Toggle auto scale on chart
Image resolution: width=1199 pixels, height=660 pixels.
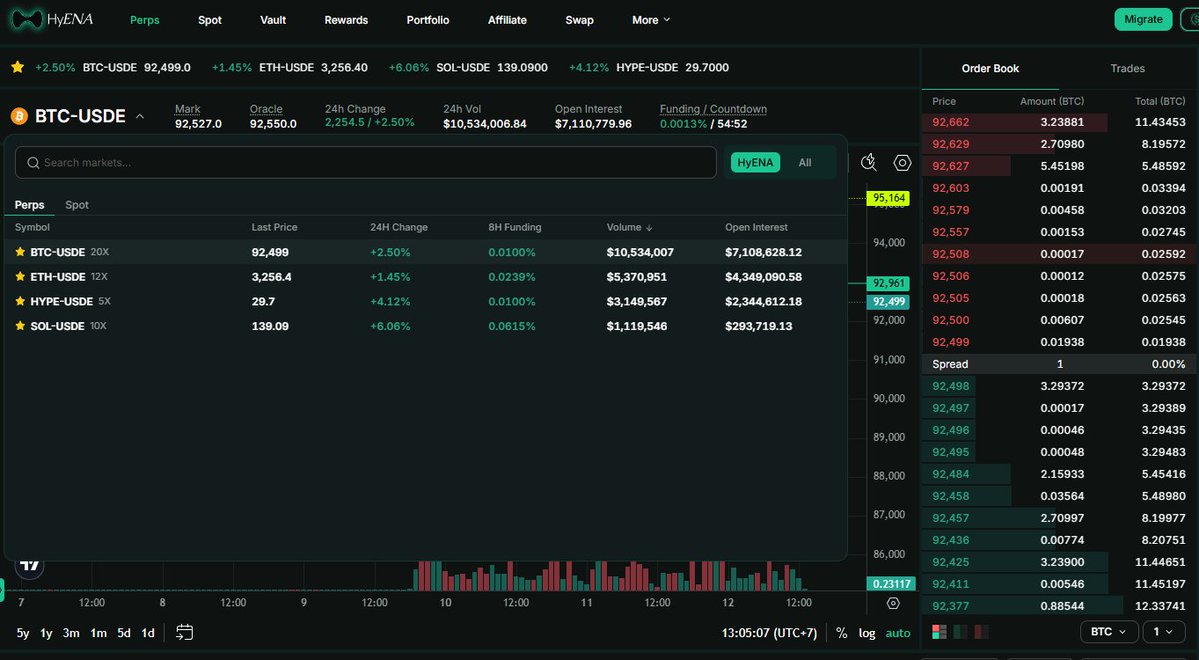tap(898, 632)
